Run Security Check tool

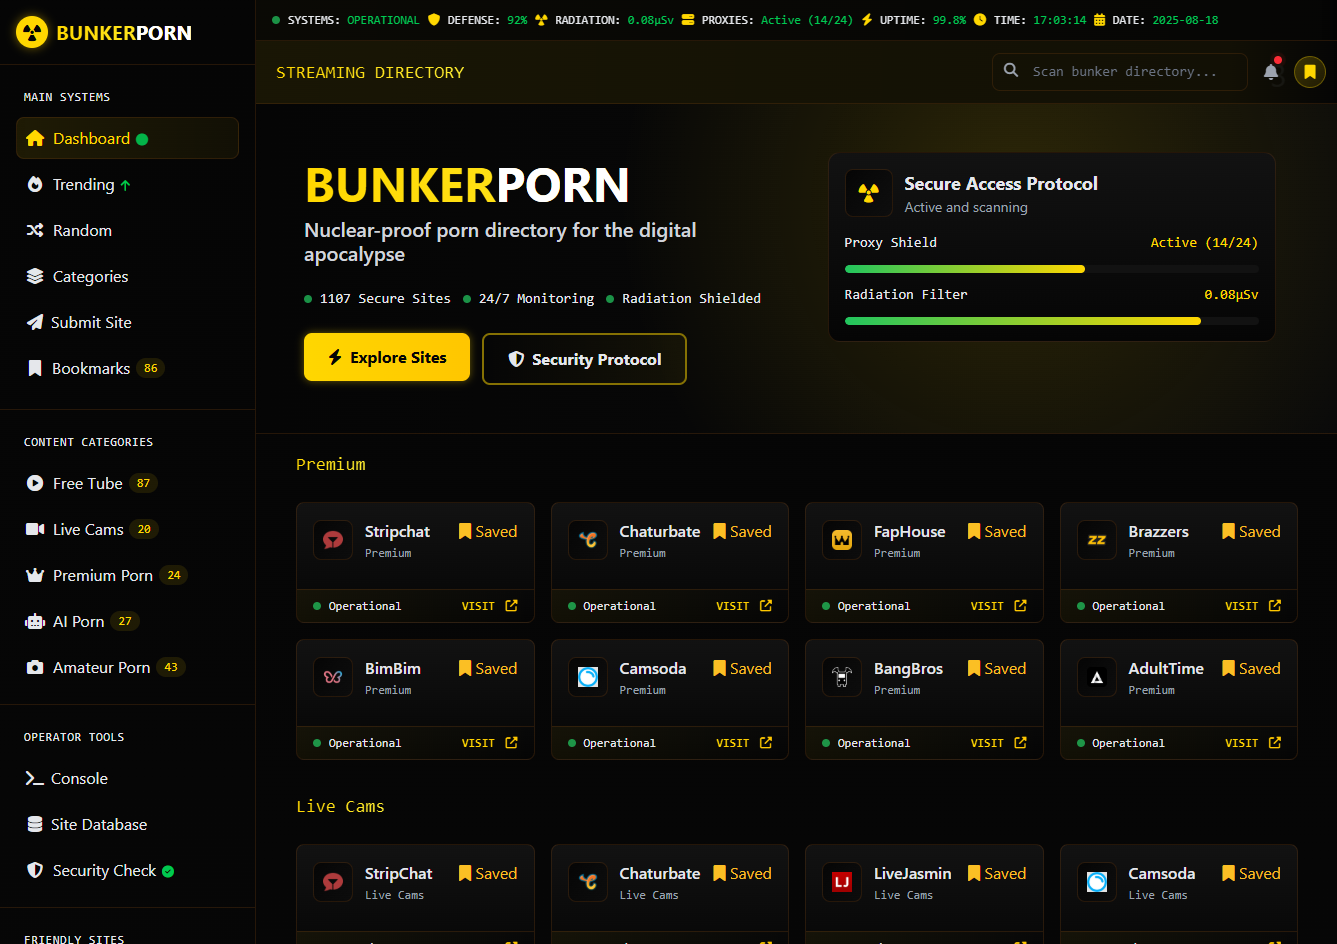pos(127,870)
